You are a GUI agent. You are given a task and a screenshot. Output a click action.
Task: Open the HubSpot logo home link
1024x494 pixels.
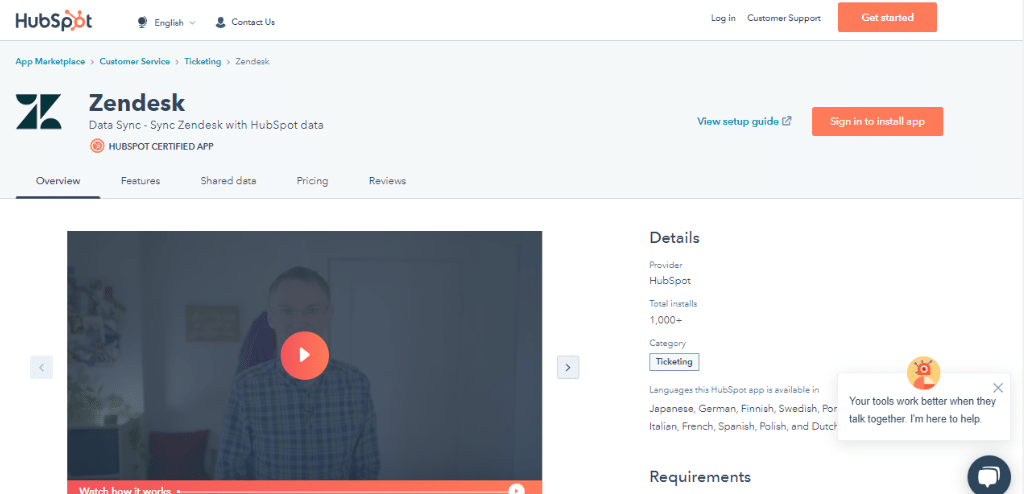(x=54, y=20)
